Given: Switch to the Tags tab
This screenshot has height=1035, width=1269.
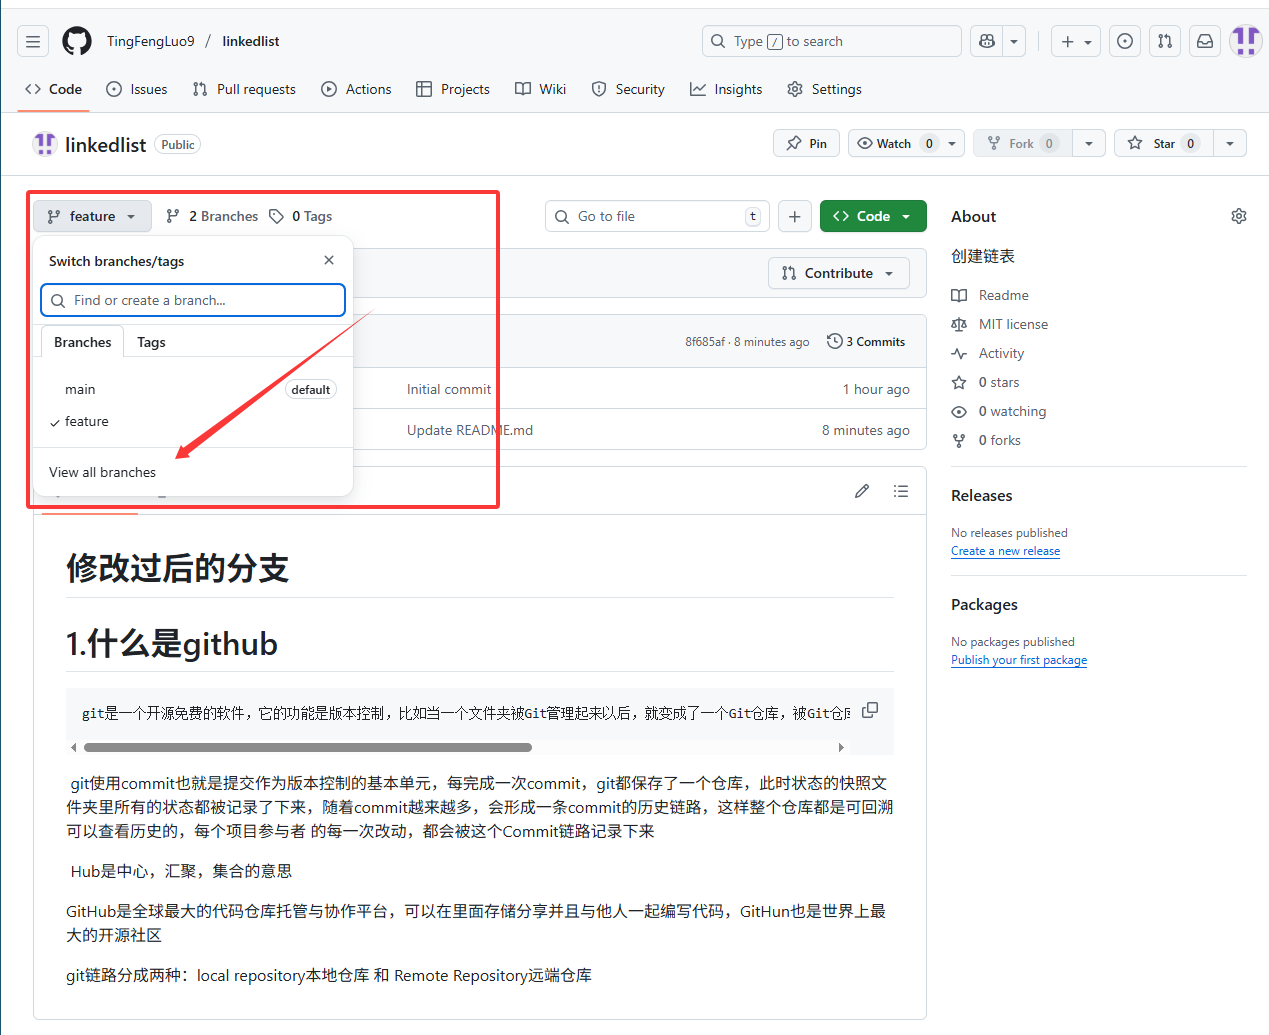Looking at the screenshot, I should [x=151, y=342].
